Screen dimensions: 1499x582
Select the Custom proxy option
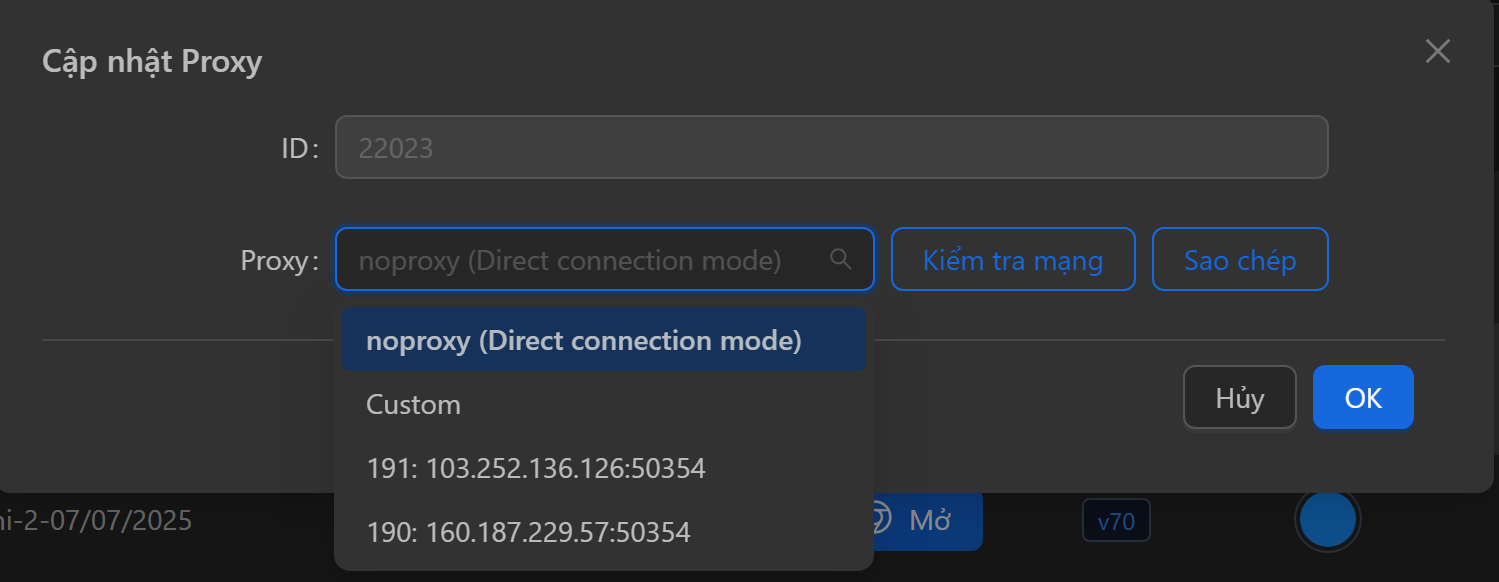pyautogui.click(x=413, y=404)
